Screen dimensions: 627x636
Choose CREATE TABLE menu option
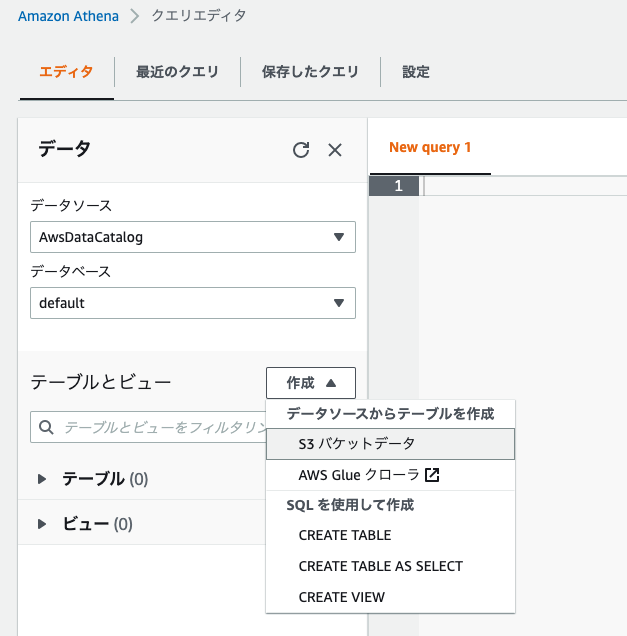(x=390, y=535)
